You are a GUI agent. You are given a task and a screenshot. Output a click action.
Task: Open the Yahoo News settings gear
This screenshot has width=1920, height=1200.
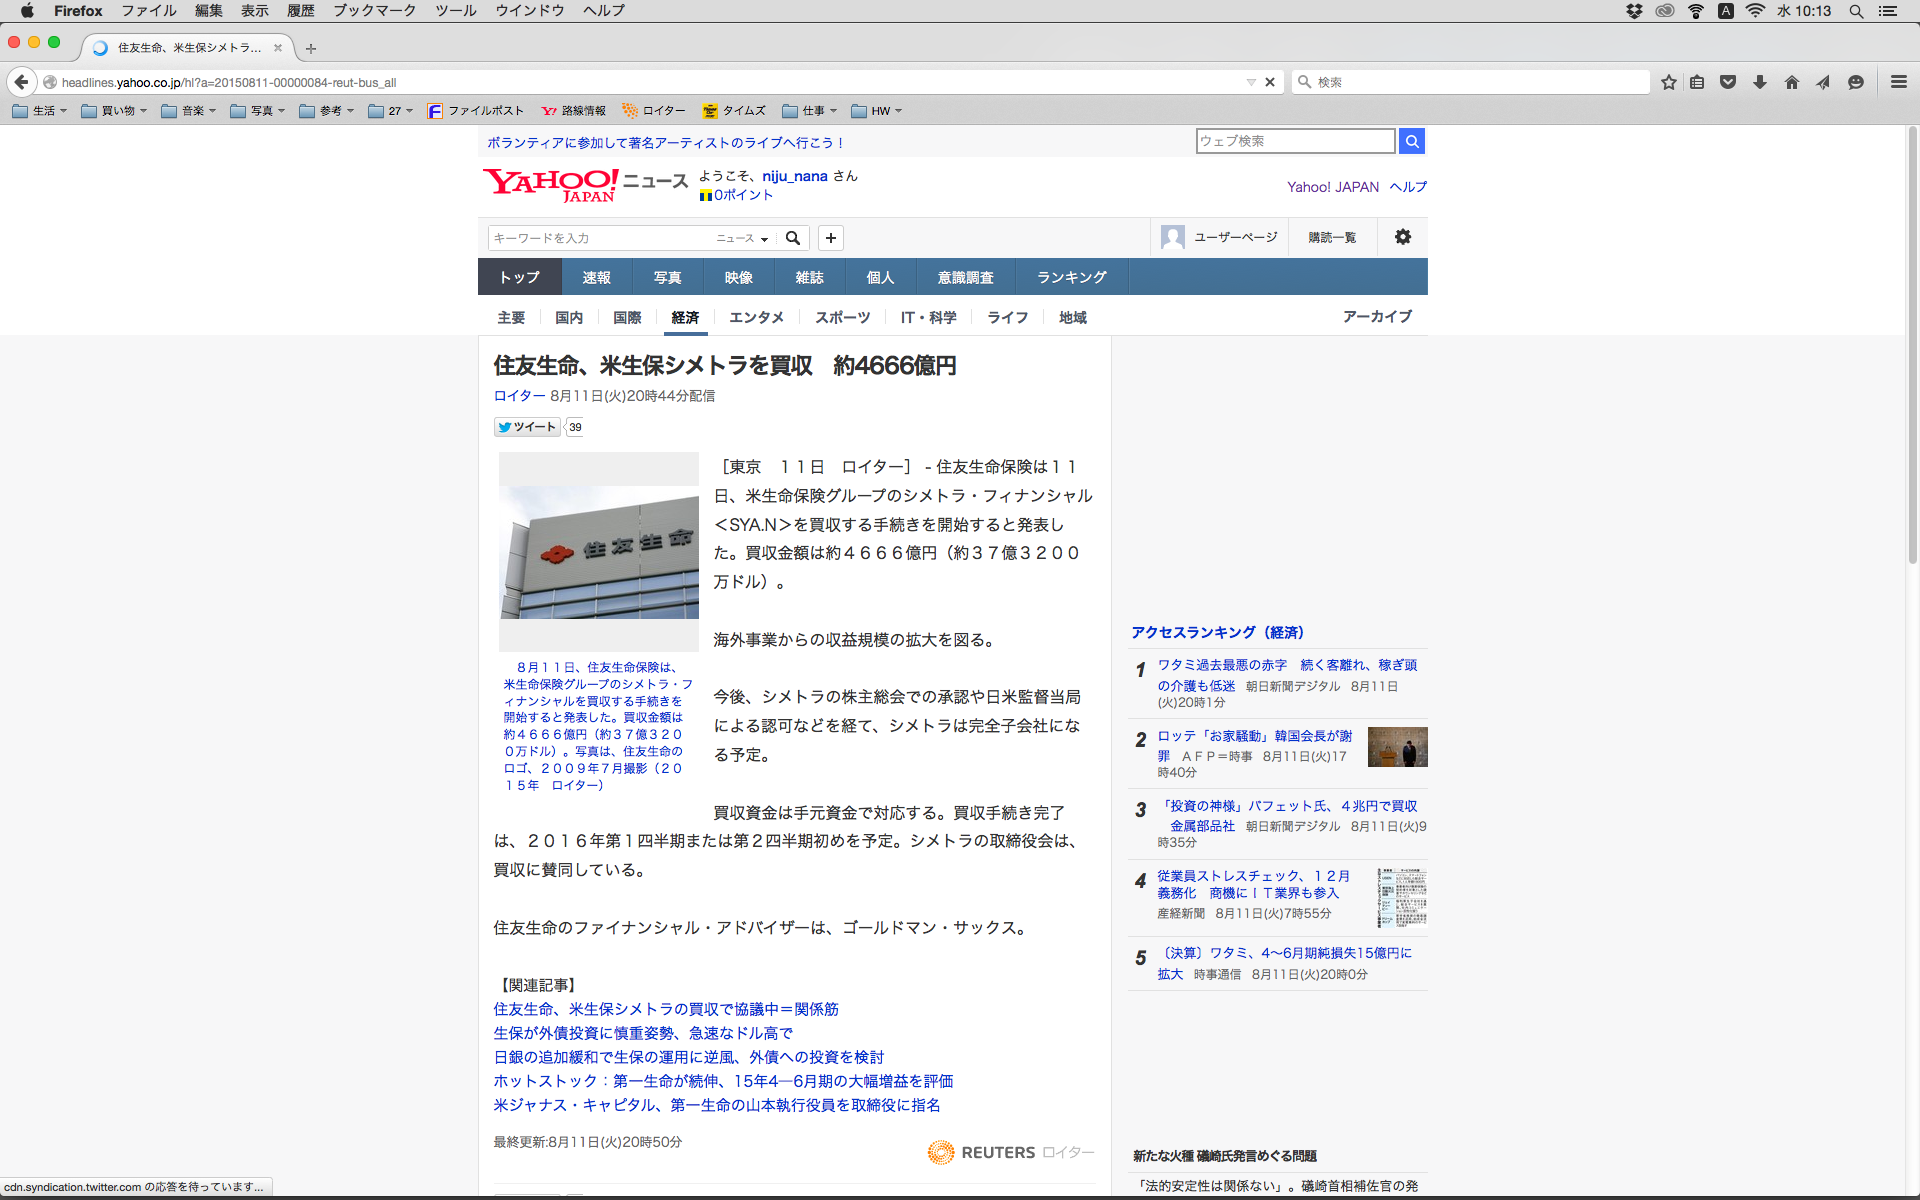[x=1402, y=237]
